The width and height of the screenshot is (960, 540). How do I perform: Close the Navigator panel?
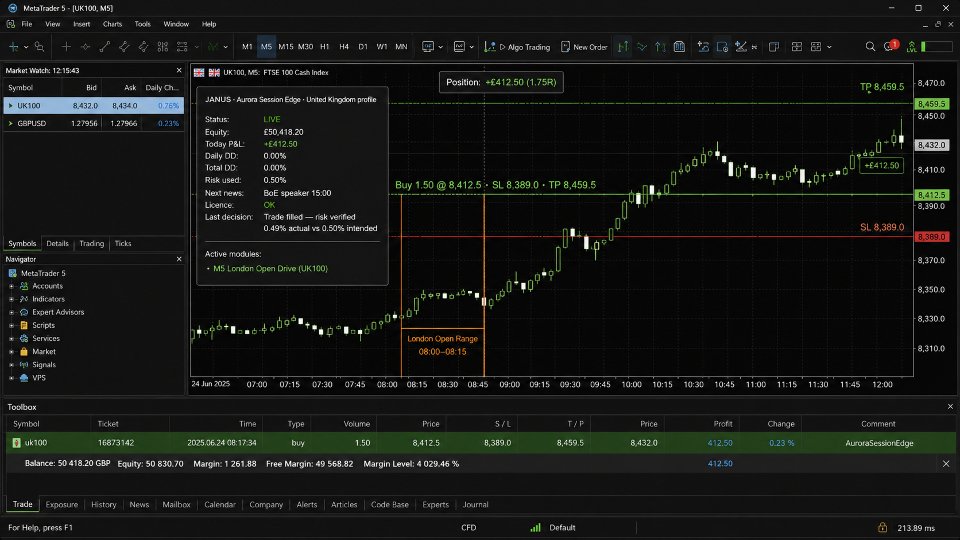click(179, 259)
